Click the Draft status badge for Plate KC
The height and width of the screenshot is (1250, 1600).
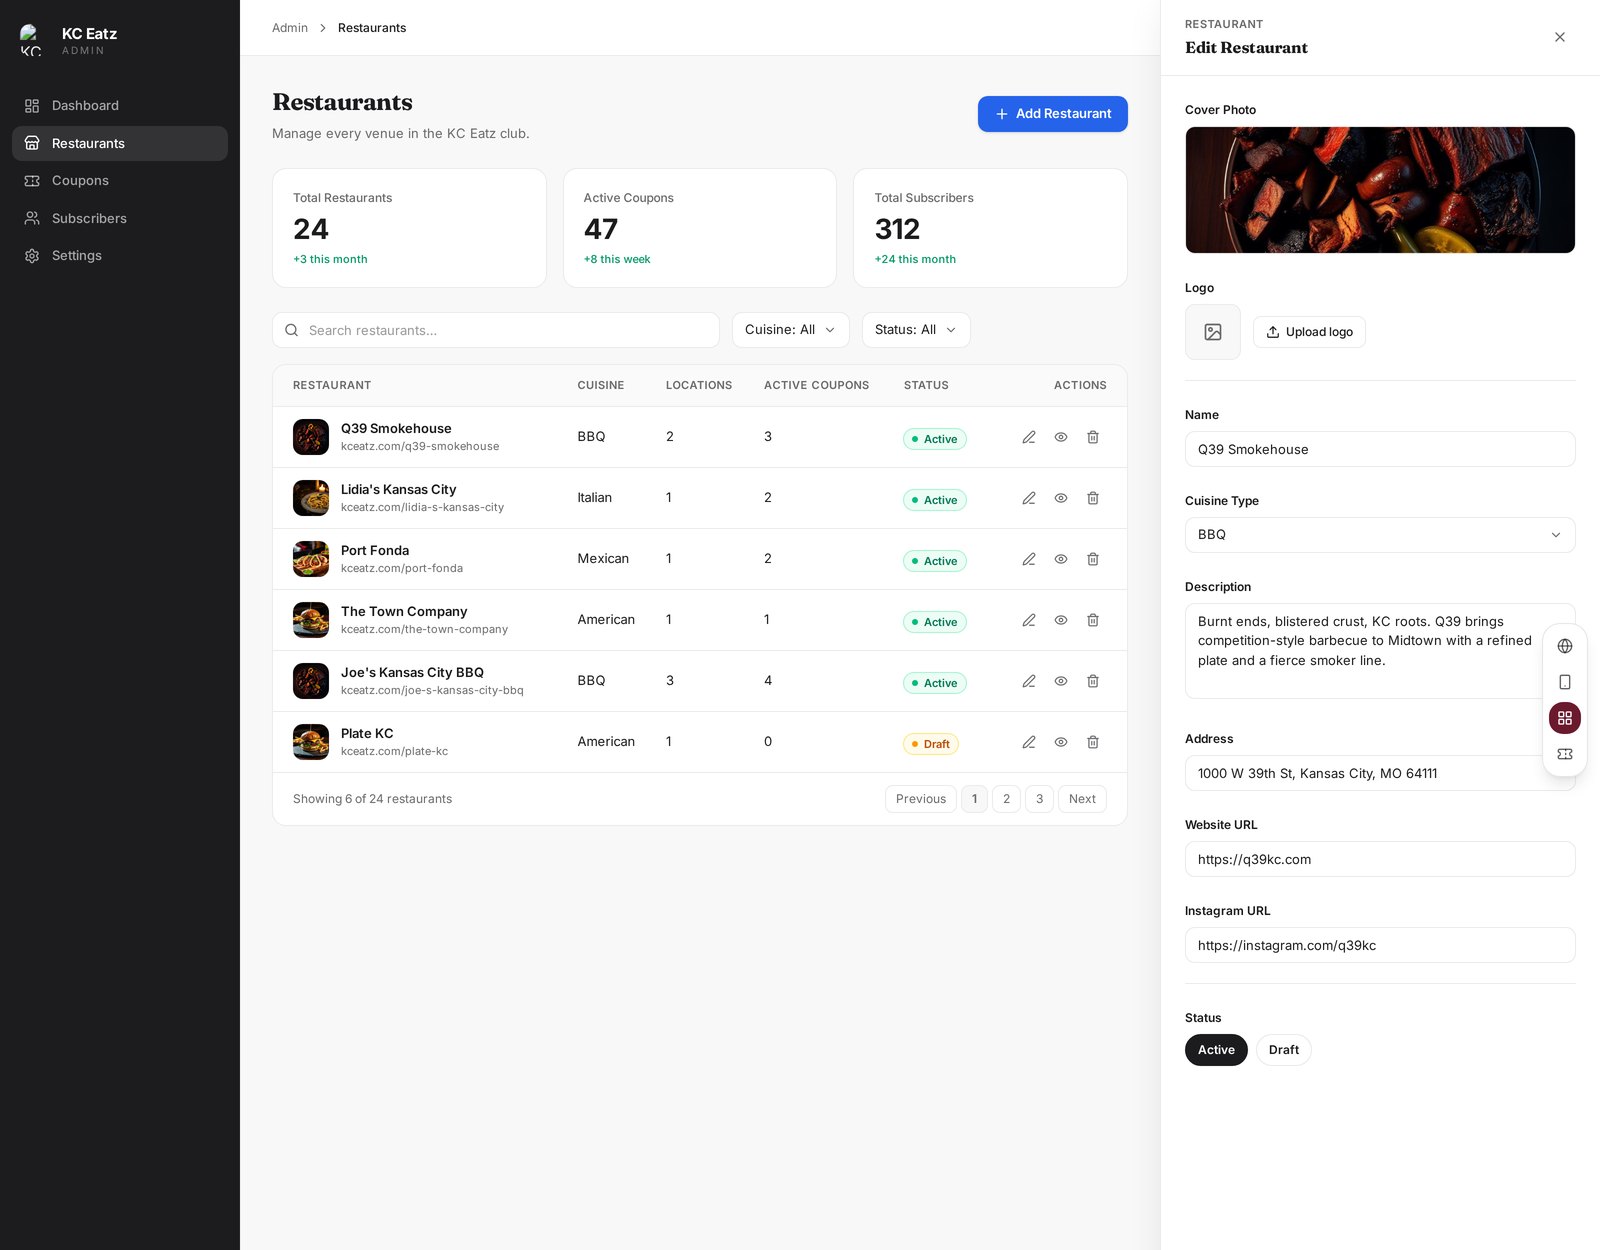point(931,744)
